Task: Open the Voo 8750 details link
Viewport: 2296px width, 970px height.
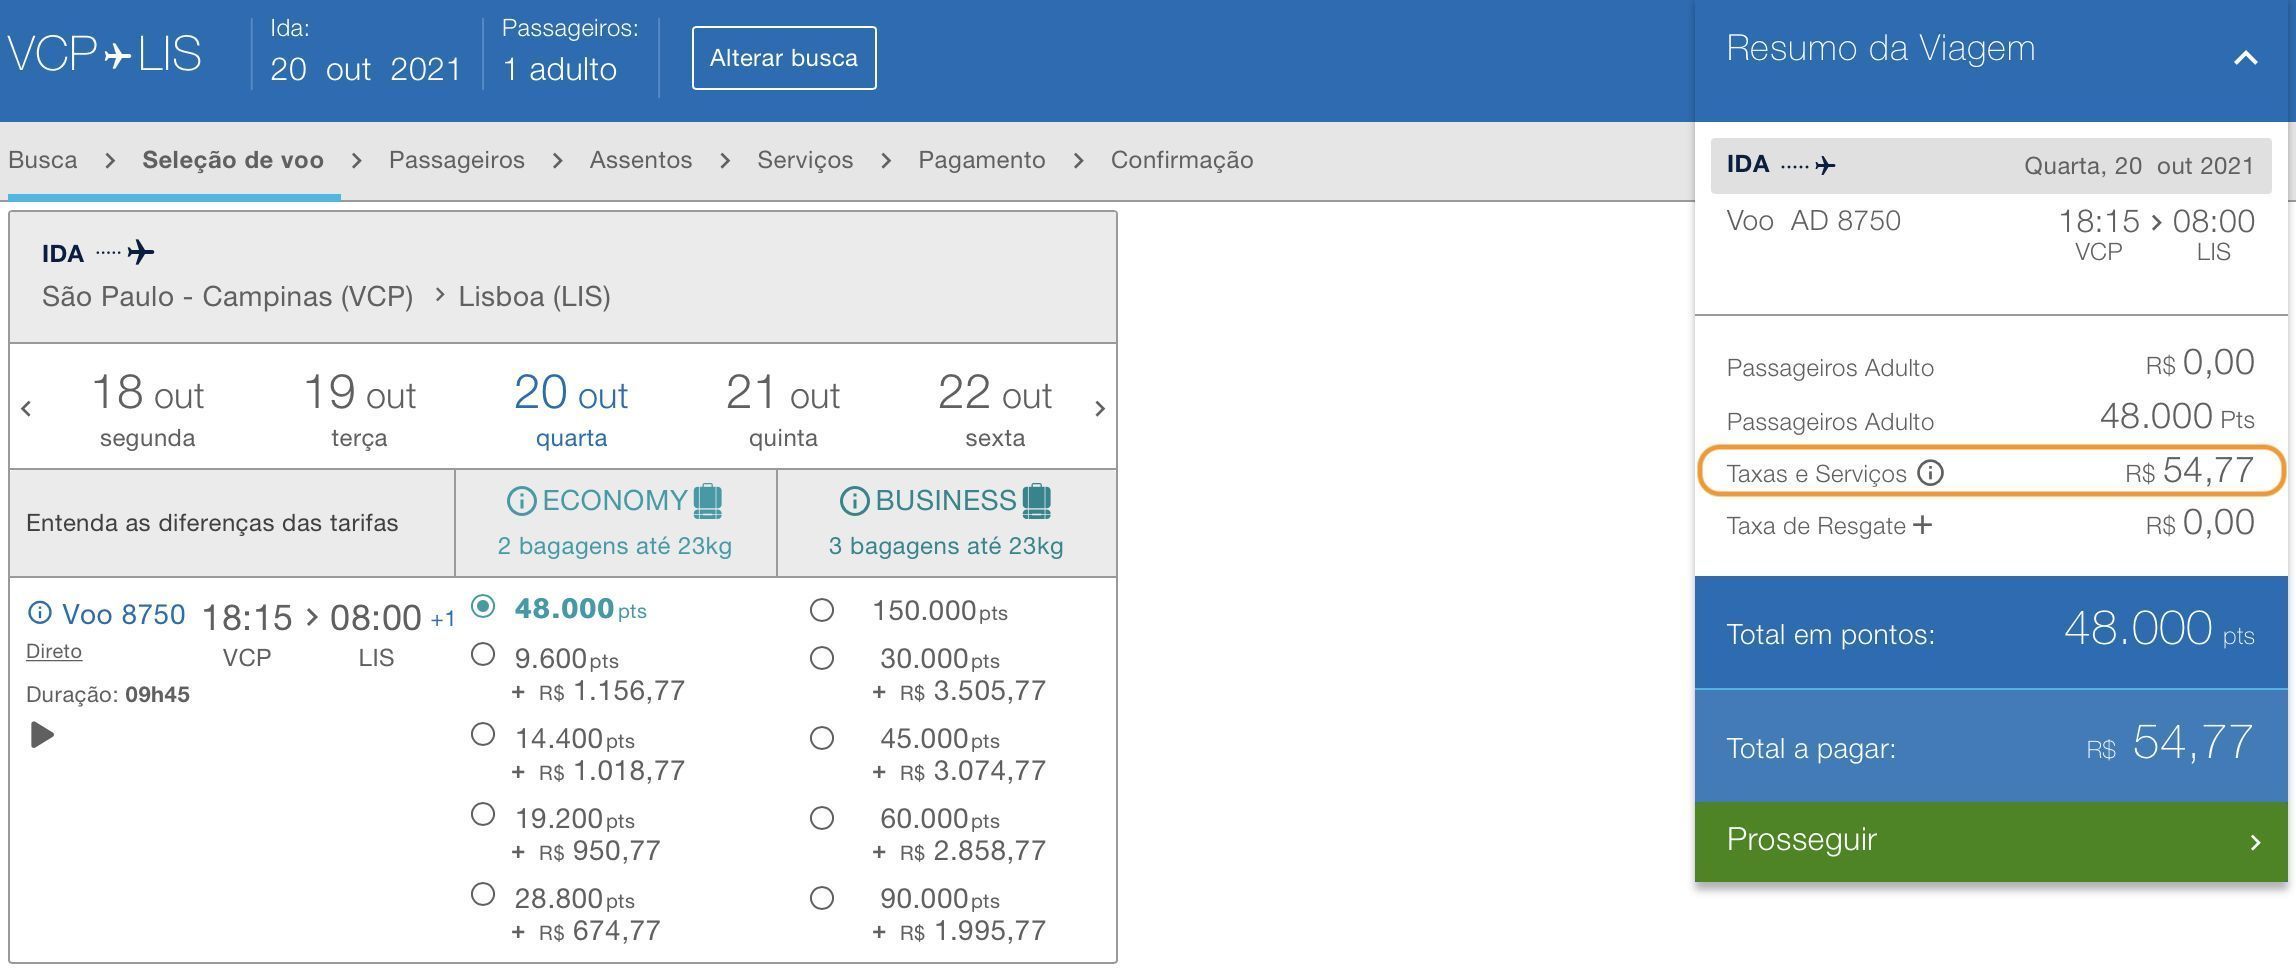Action: click(x=124, y=613)
